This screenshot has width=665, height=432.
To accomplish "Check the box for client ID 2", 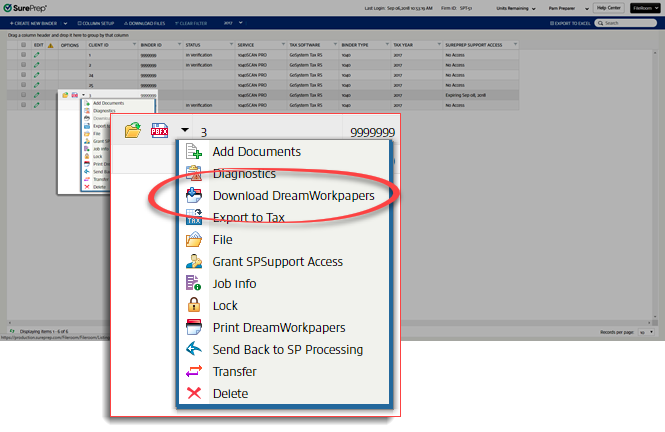I will [x=23, y=65].
